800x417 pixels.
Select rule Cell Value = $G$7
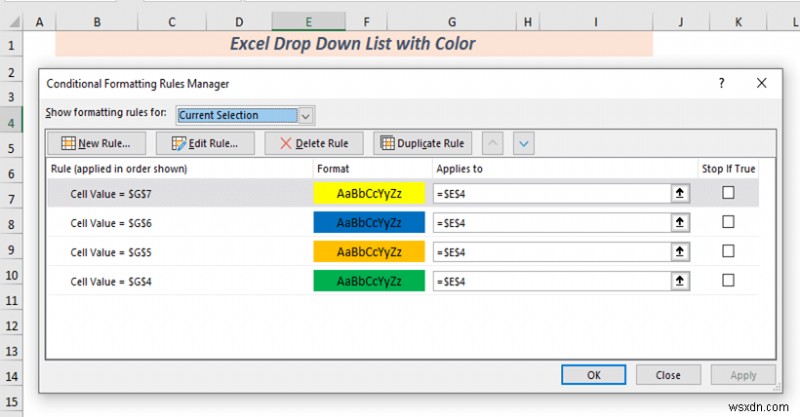pyautogui.click(x=111, y=194)
